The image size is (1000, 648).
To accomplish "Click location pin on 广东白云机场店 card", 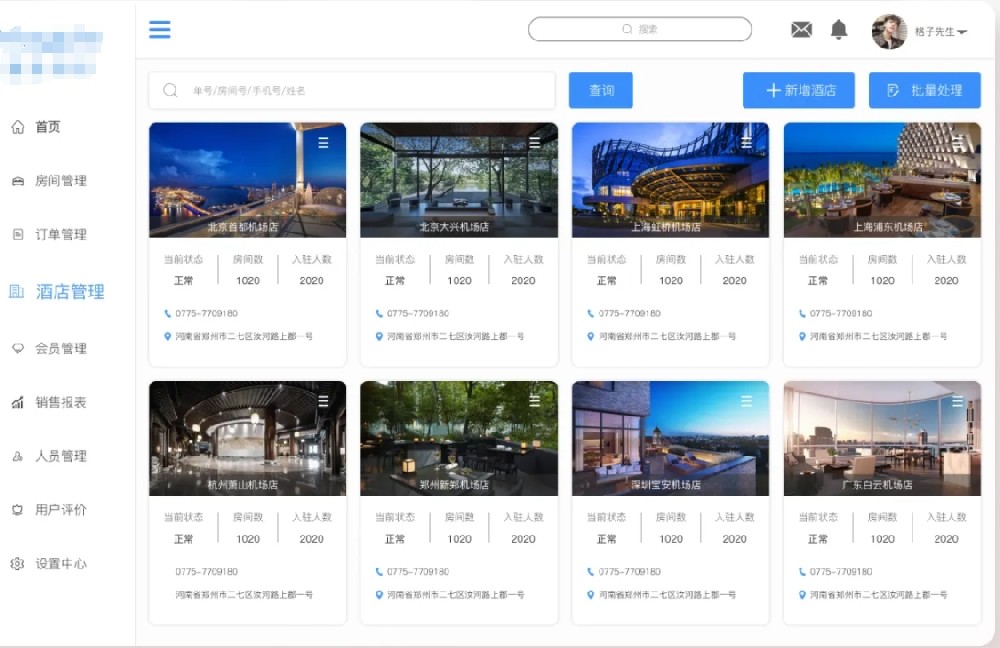I will click(802, 594).
